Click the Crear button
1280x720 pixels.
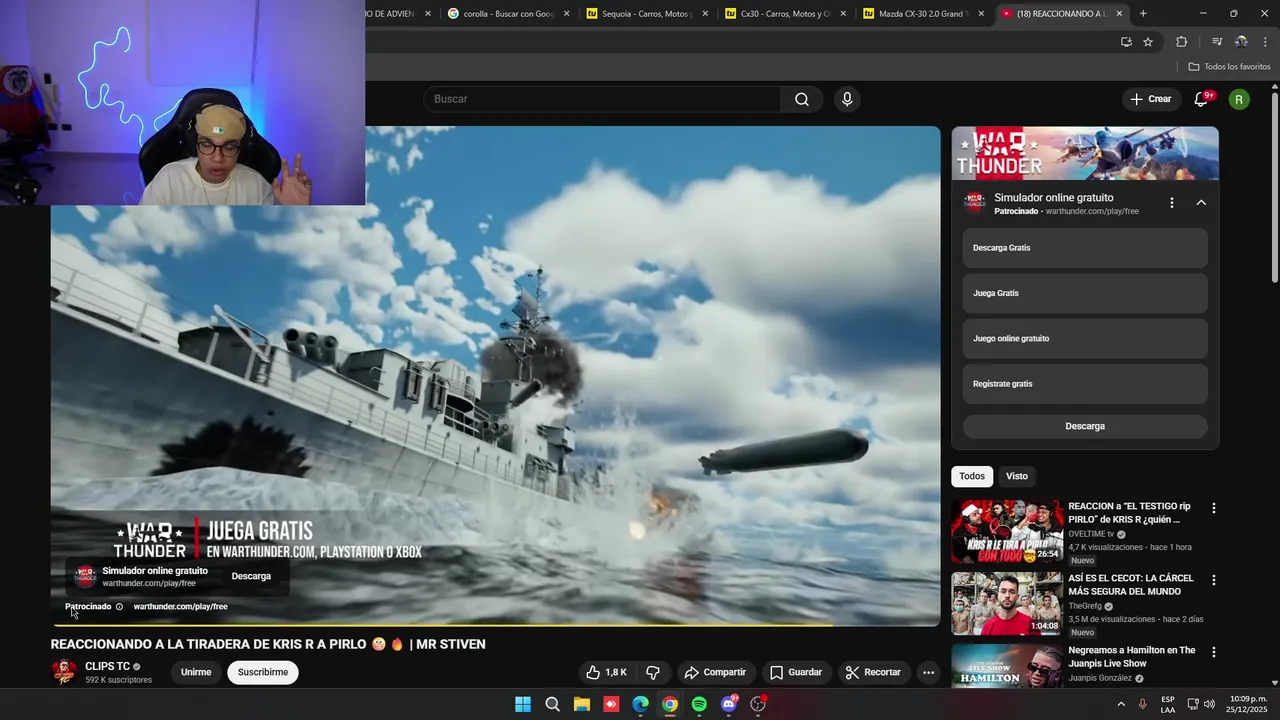(1150, 99)
